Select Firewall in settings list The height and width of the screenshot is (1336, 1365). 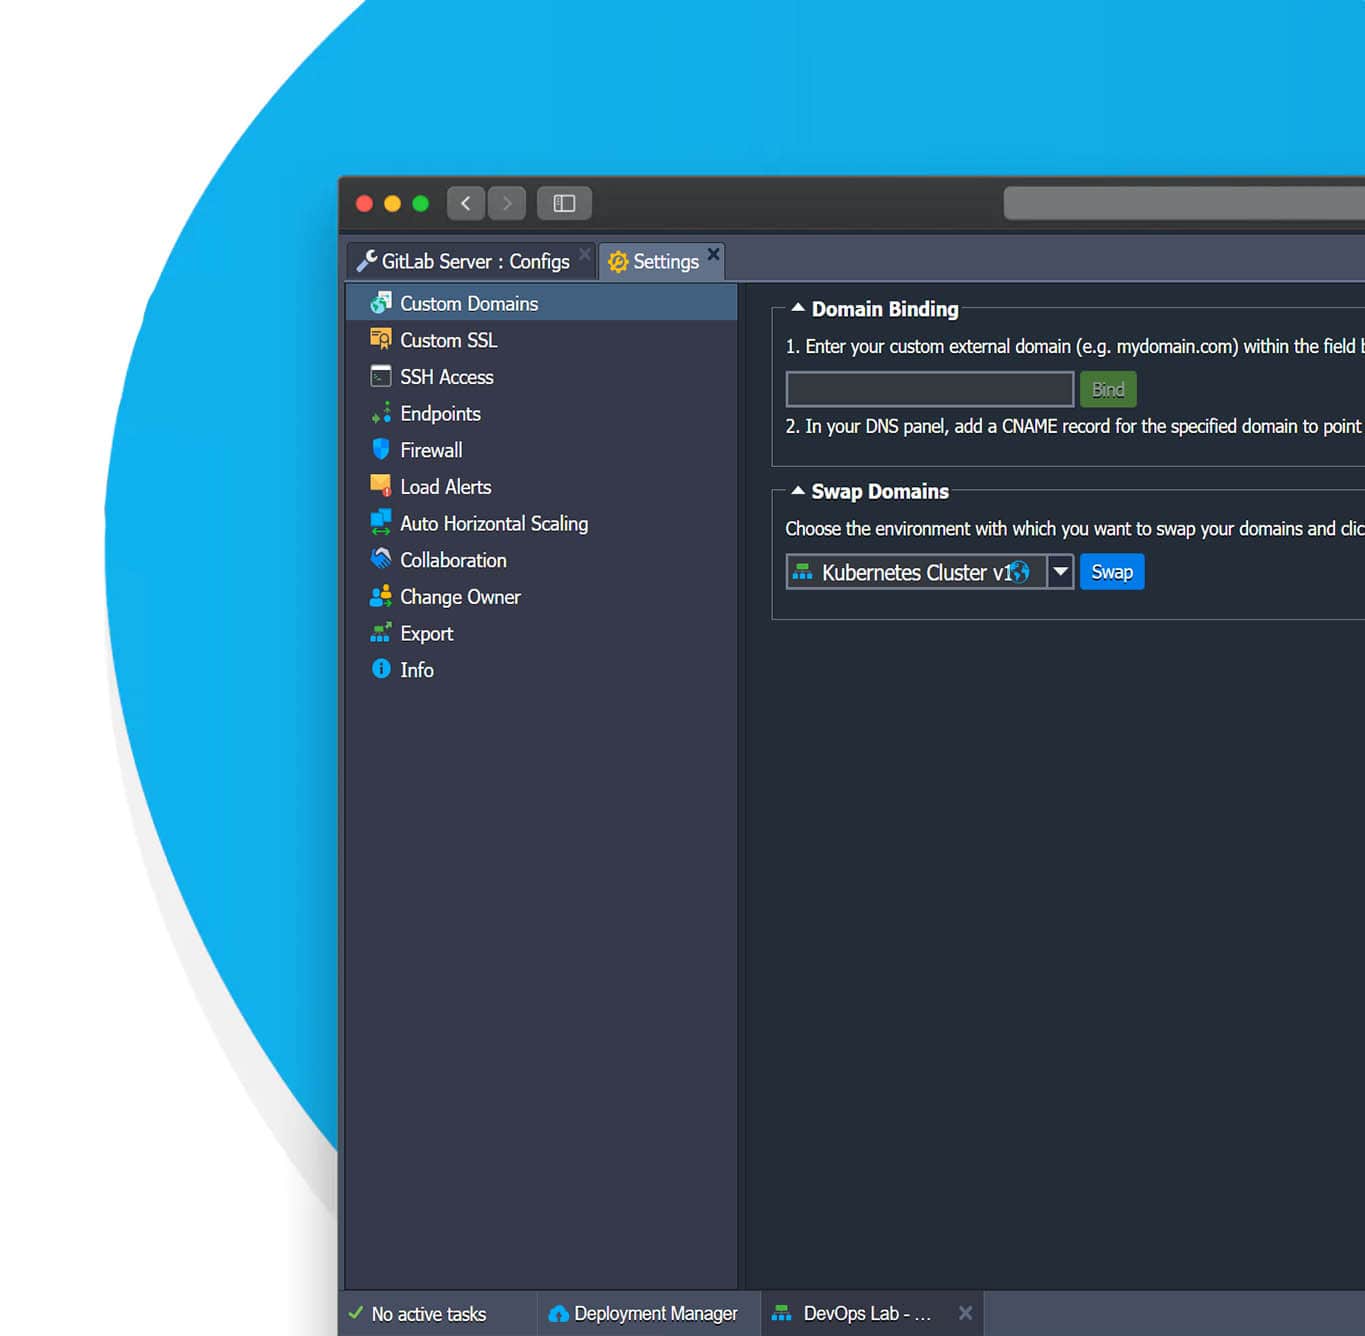pos(541,450)
